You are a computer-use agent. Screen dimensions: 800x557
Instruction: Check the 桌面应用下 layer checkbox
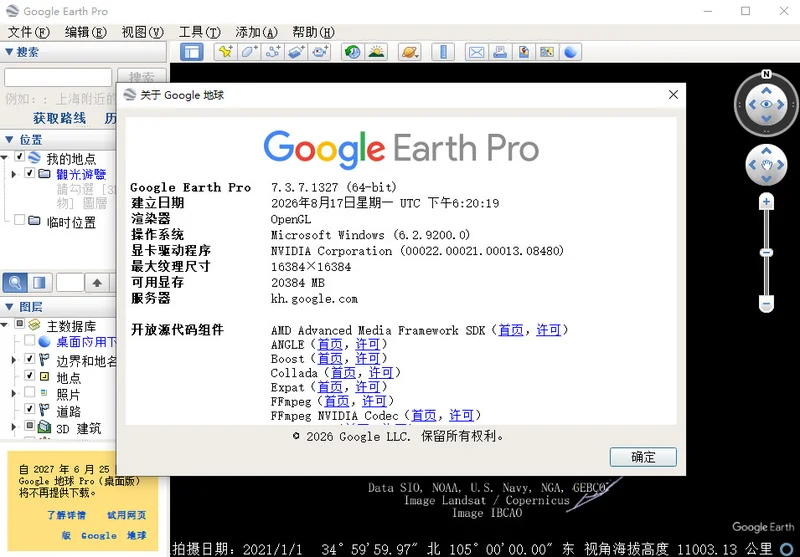(x=30, y=340)
